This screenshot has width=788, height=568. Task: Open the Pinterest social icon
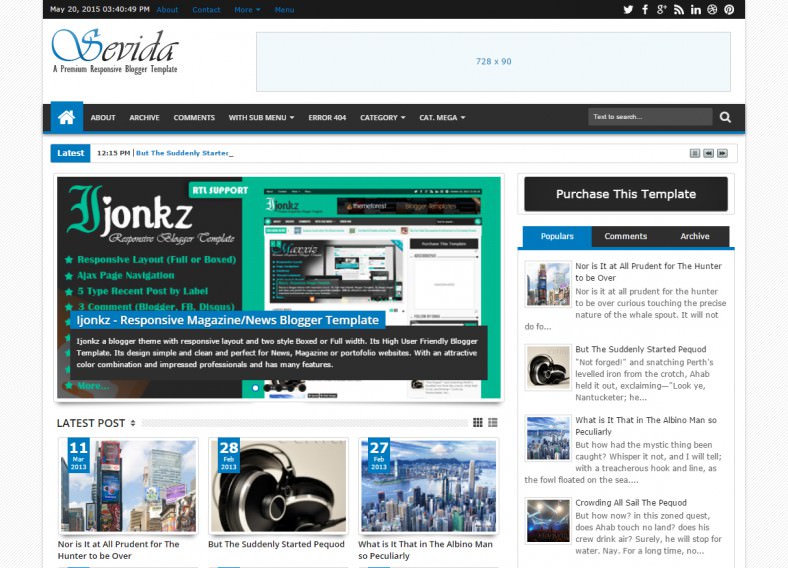(x=729, y=10)
